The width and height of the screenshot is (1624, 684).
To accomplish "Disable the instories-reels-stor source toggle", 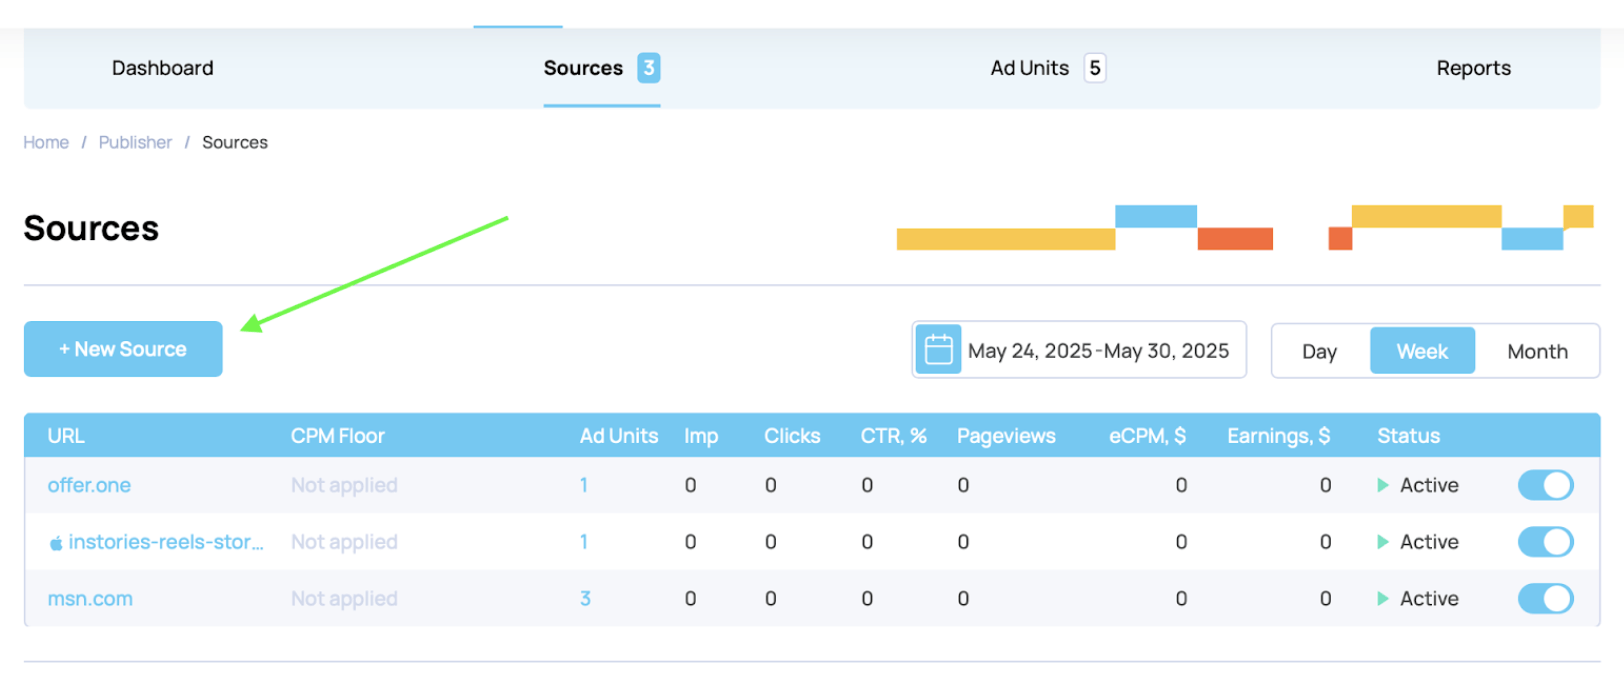I will (1545, 542).
